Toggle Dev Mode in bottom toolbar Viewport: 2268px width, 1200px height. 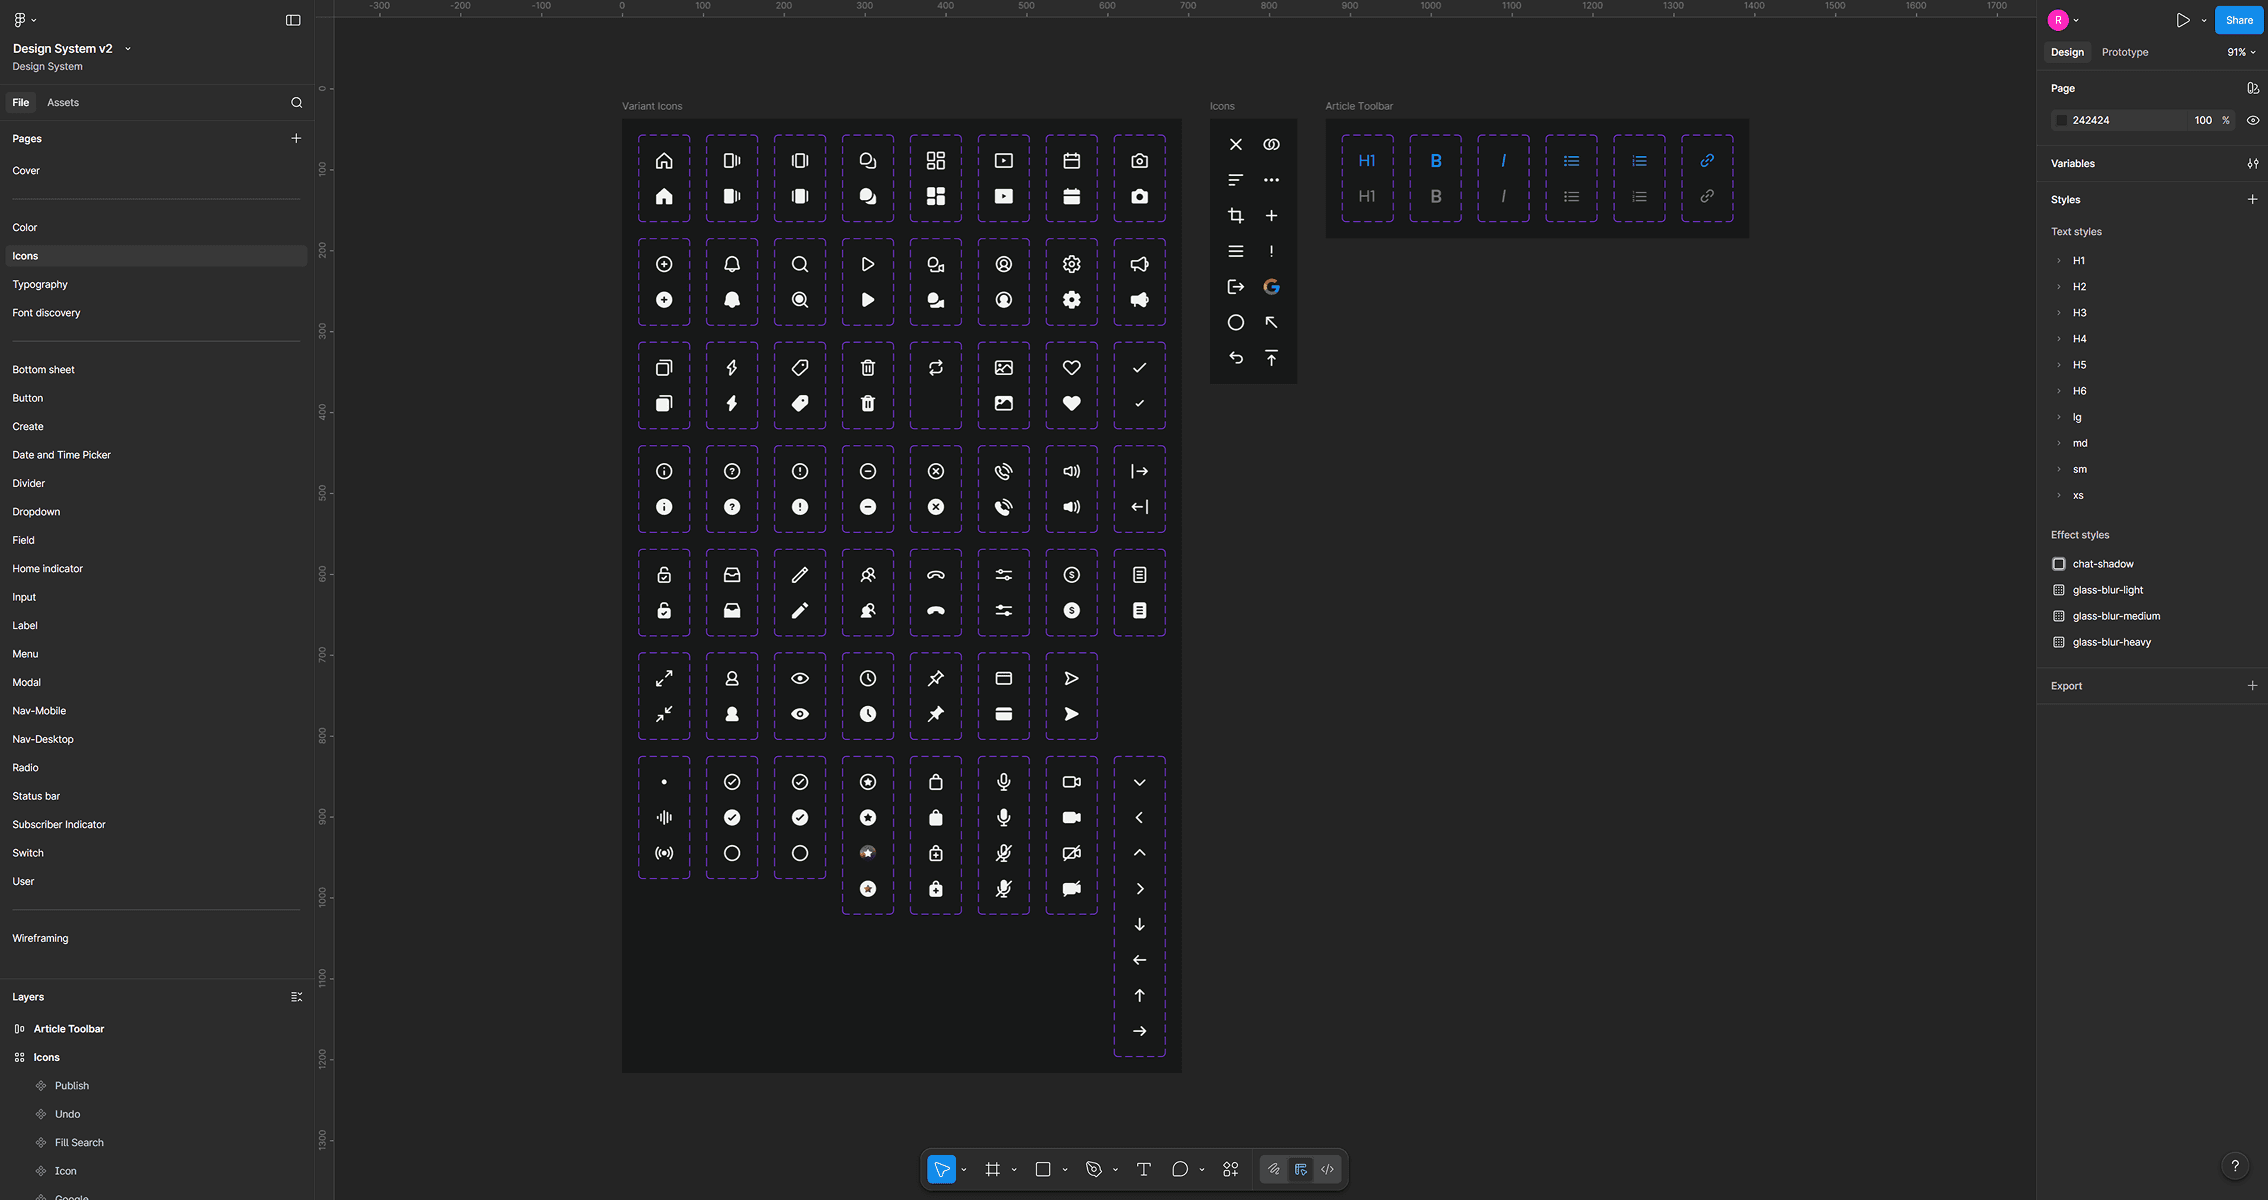tap(1327, 1169)
